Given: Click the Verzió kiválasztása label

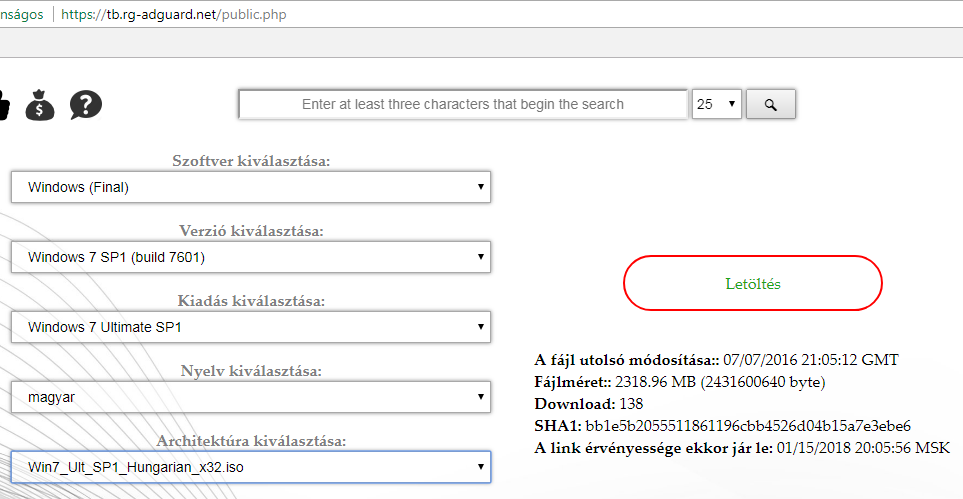Looking at the screenshot, I should 251,231.
